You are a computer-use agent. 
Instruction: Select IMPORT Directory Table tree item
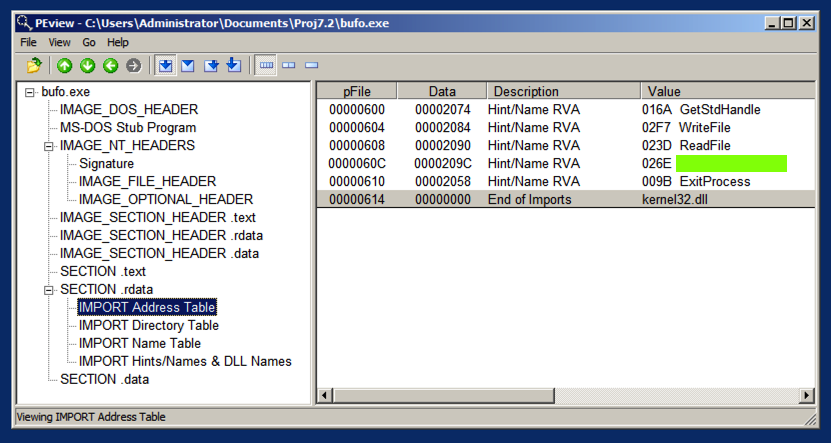click(149, 325)
